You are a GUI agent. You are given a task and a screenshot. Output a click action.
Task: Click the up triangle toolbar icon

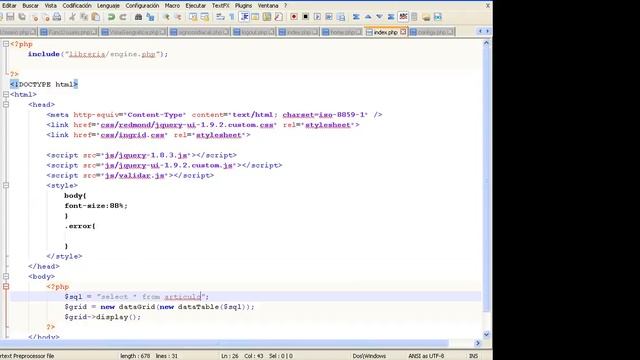pos(368,17)
